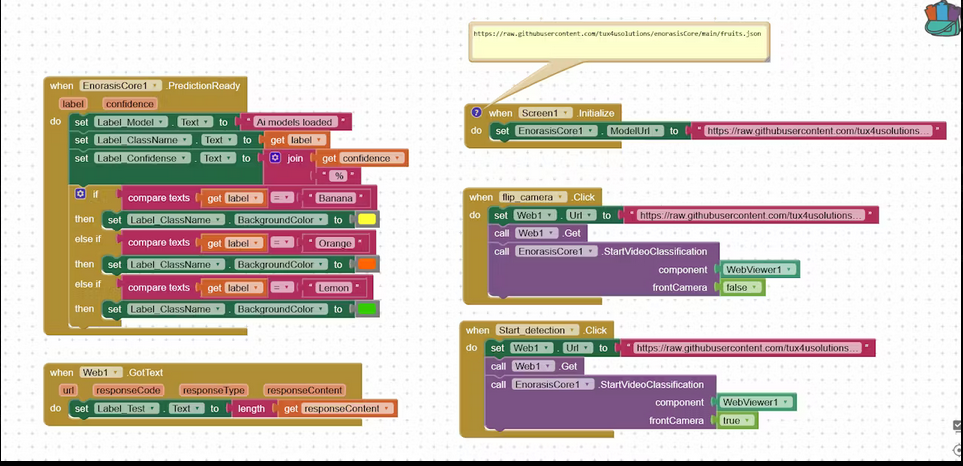963x466 pixels.
Task: Open the ModelUrl property dropdown
Action: pyautogui.click(x=637, y=131)
